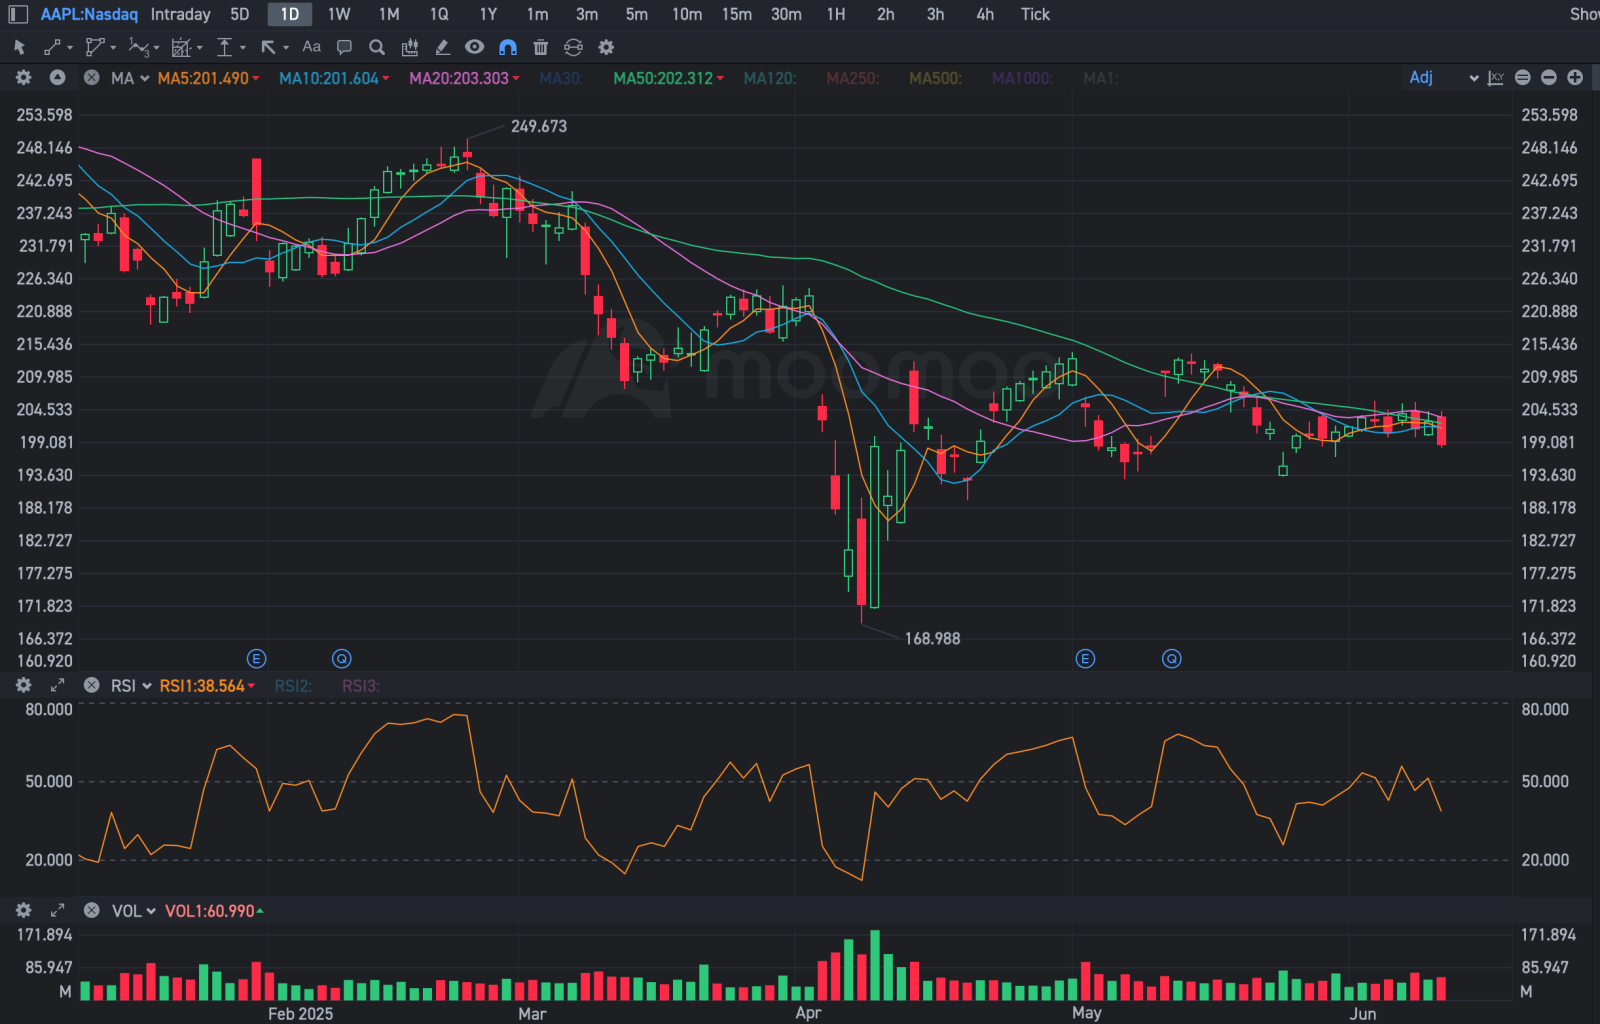Remove the RSI indicator panel

[91, 686]
